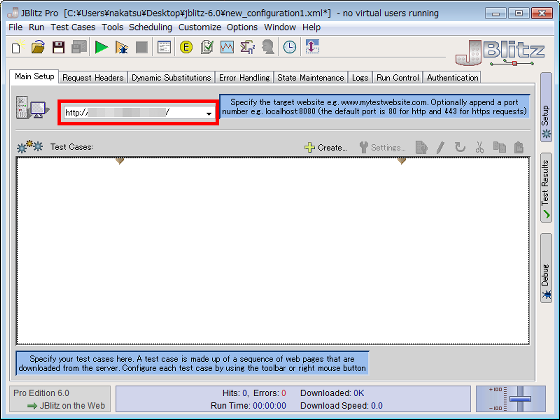The width and height of the screenshot is (560, 420).
Task: Click the grayed scissors cut icon
Action: [480, 147]
